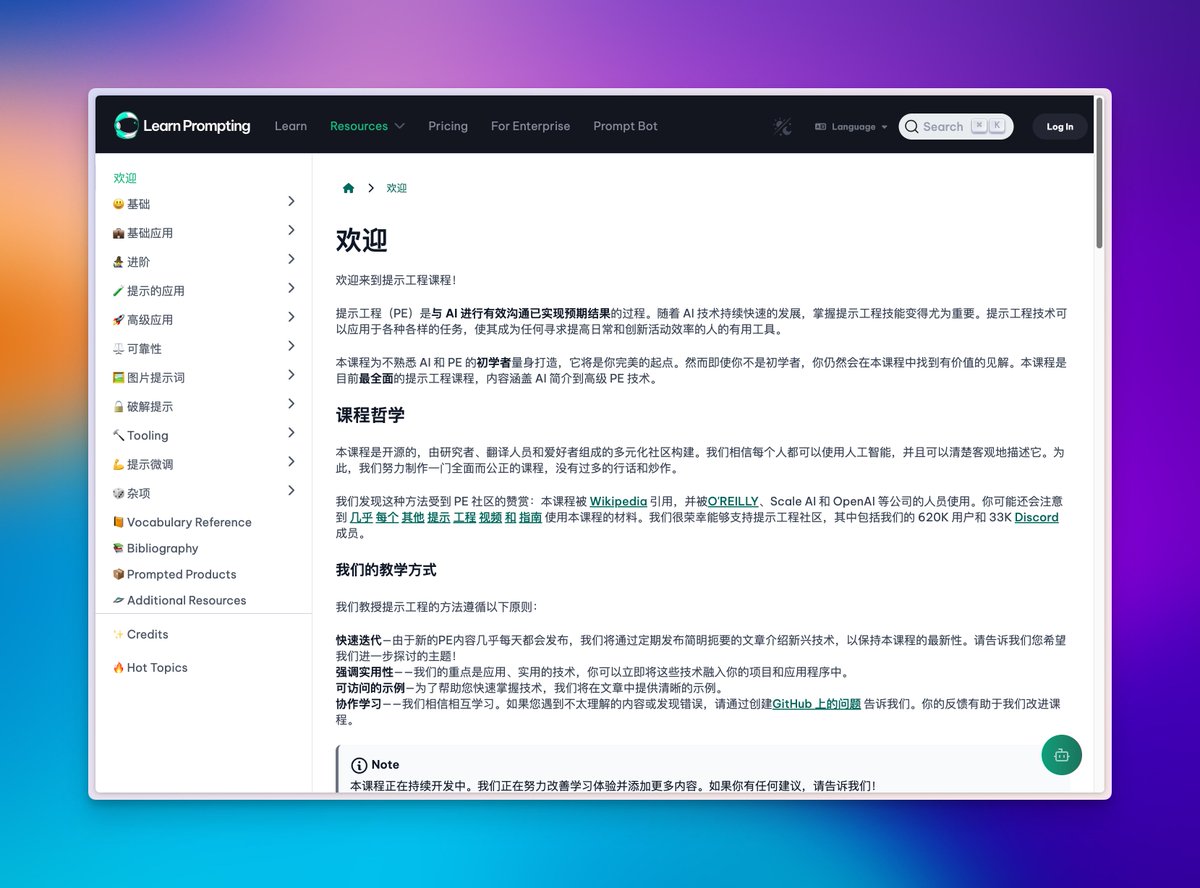Open For Enterprise page
The image size is (1200, 888).
530,126
